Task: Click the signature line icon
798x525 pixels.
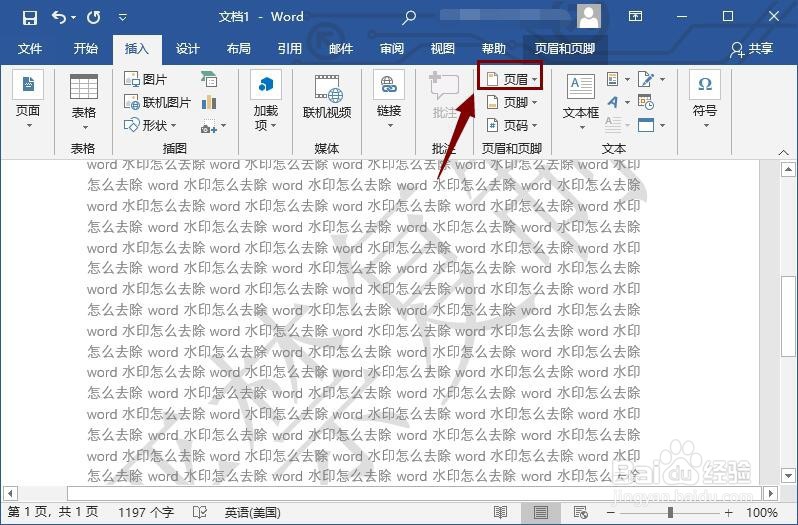Action: point(646,79)
